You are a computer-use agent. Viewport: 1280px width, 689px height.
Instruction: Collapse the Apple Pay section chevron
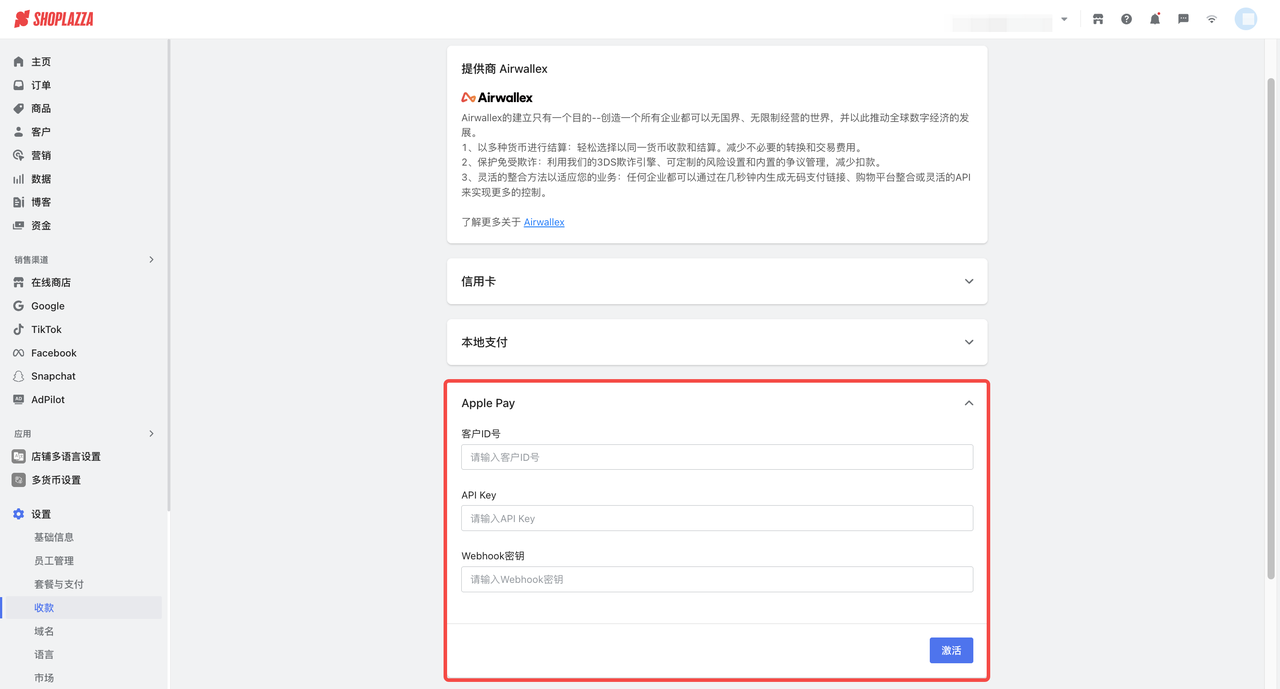(x=968, y=403)
